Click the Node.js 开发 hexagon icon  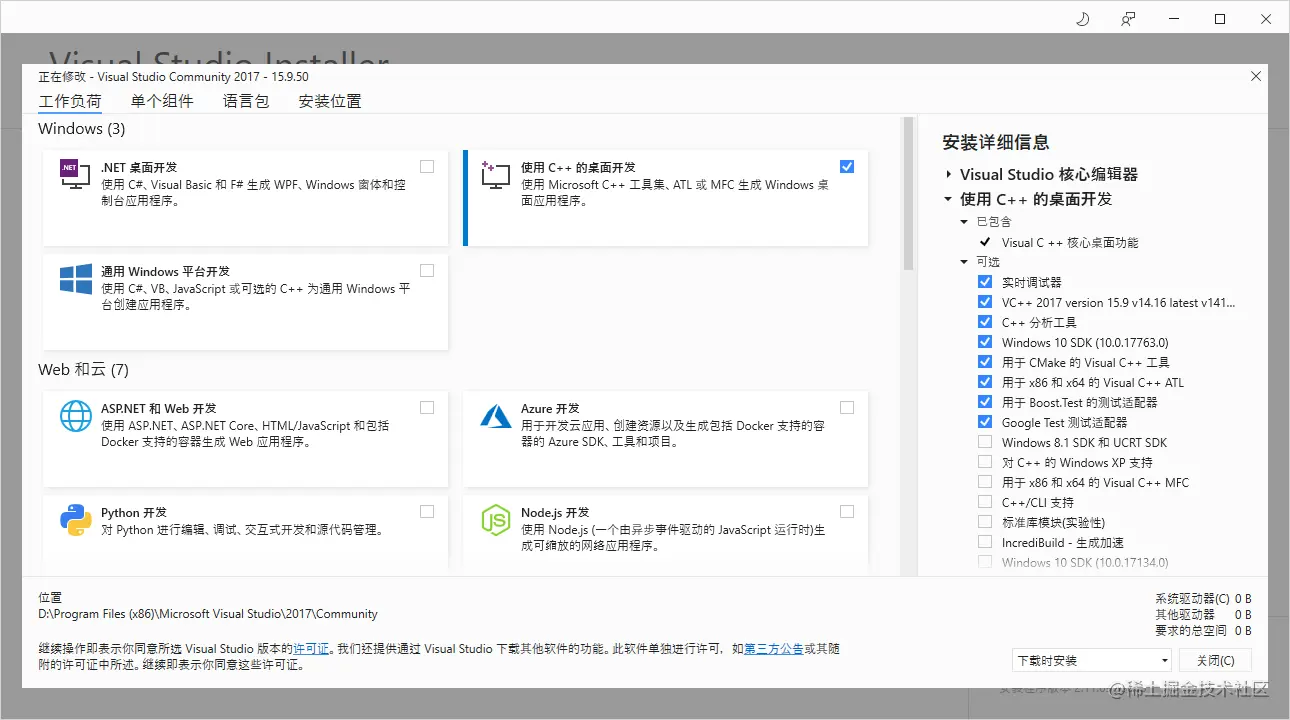[495, 521]
